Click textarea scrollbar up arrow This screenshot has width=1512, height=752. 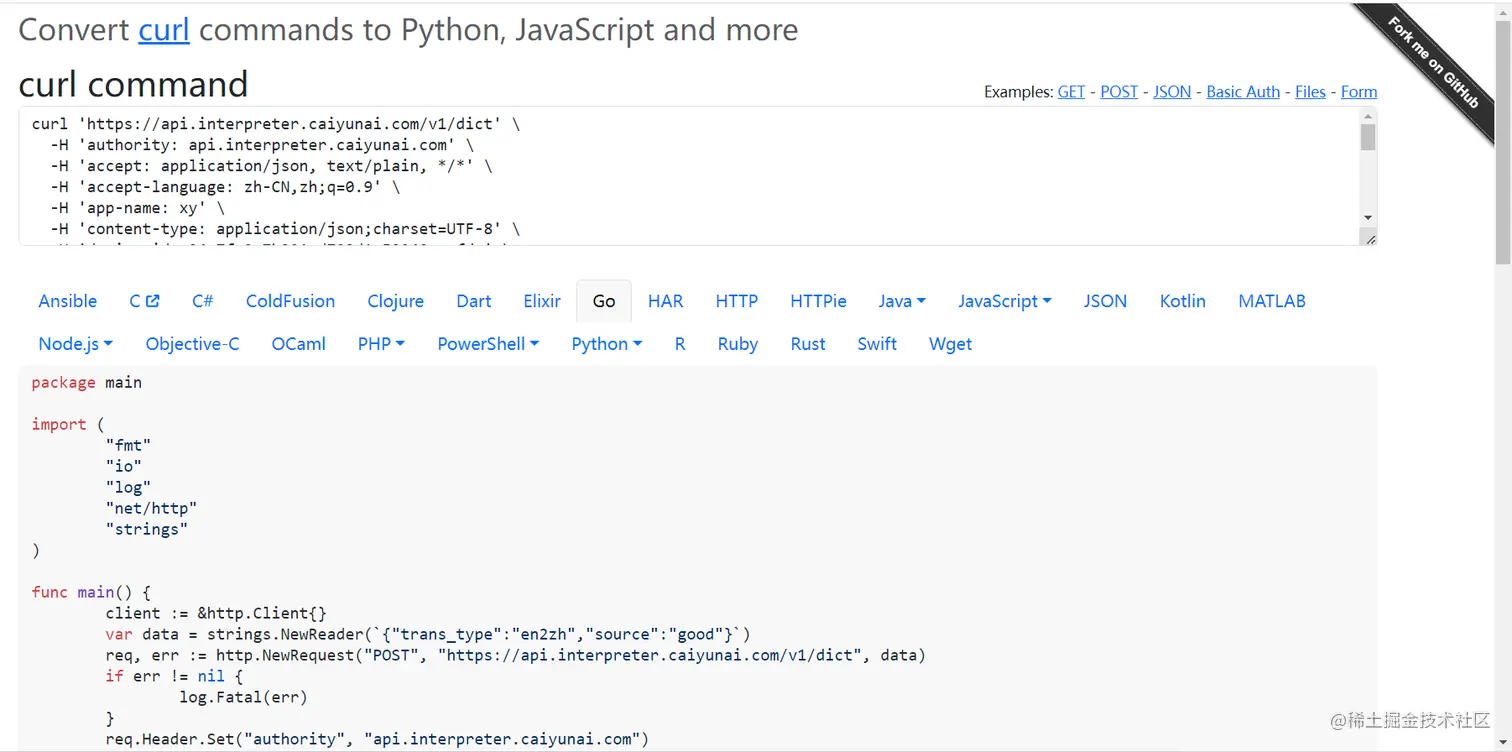[1368, 116]
